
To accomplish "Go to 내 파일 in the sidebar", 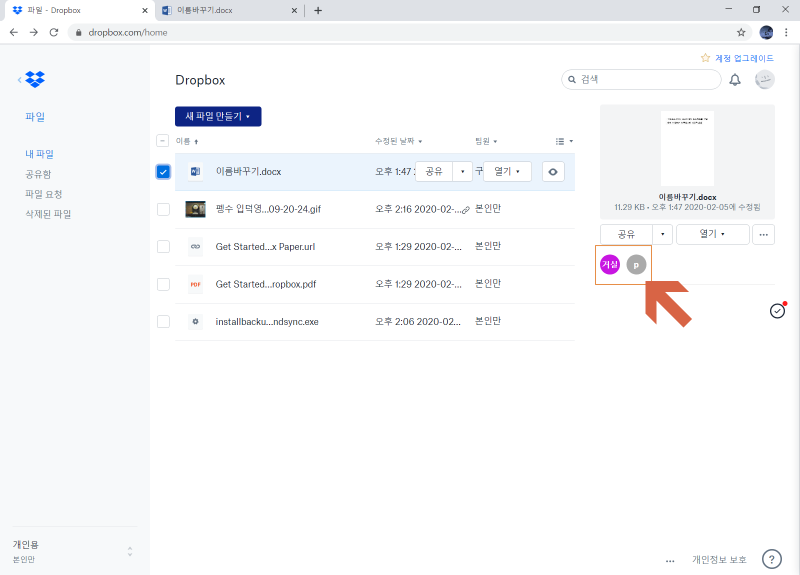I will (39, 154).
